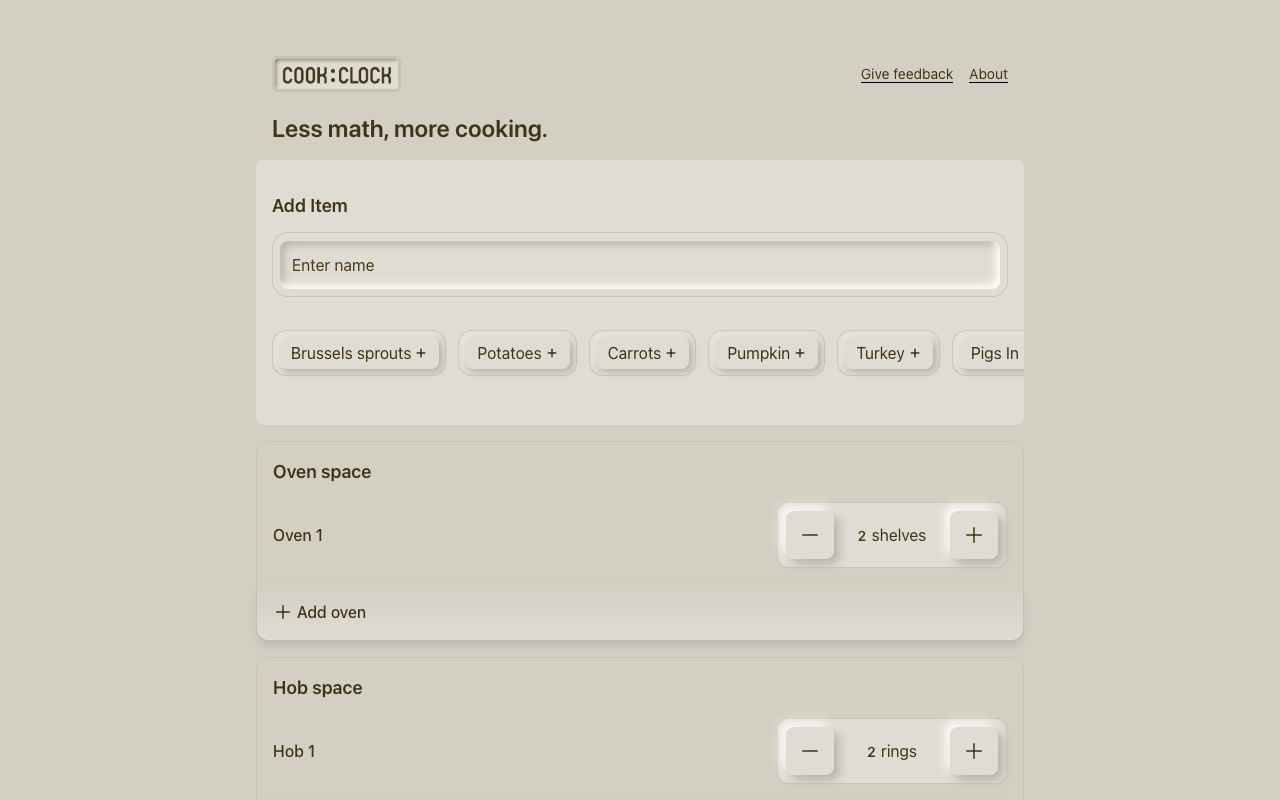This screenshot has width=1280, height=800.
Task: Select the Oven 1 label
Action: pyautogui.click(x=297, y=535)
